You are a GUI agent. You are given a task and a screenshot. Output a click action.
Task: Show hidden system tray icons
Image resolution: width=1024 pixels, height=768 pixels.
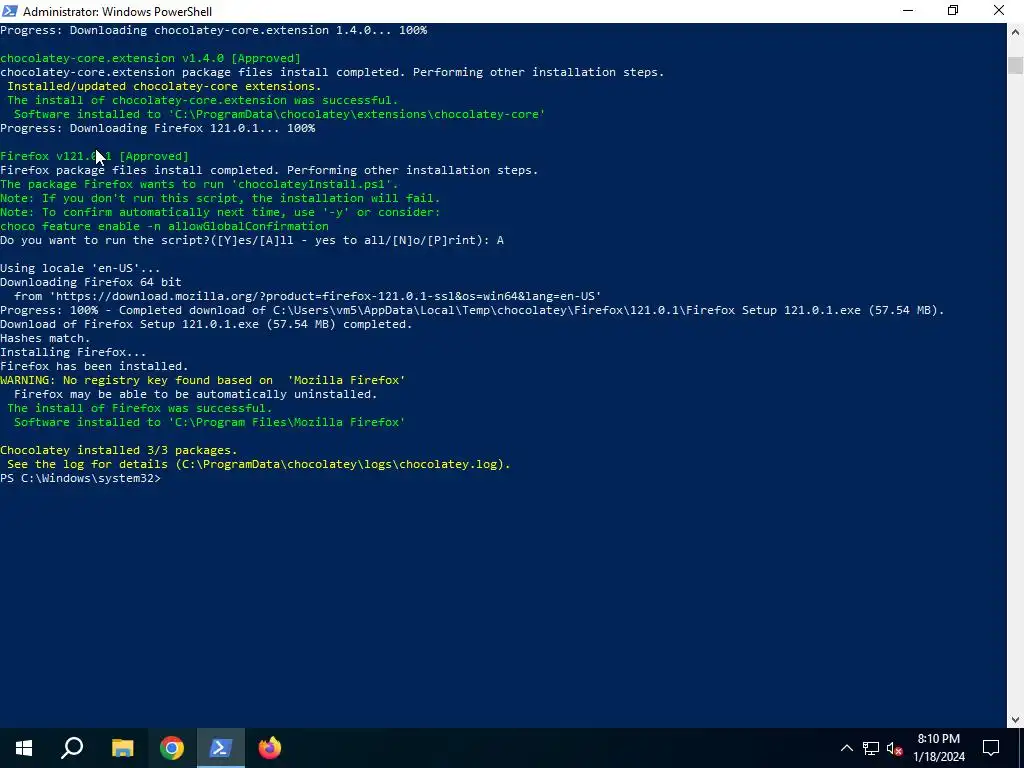point(846,748)
